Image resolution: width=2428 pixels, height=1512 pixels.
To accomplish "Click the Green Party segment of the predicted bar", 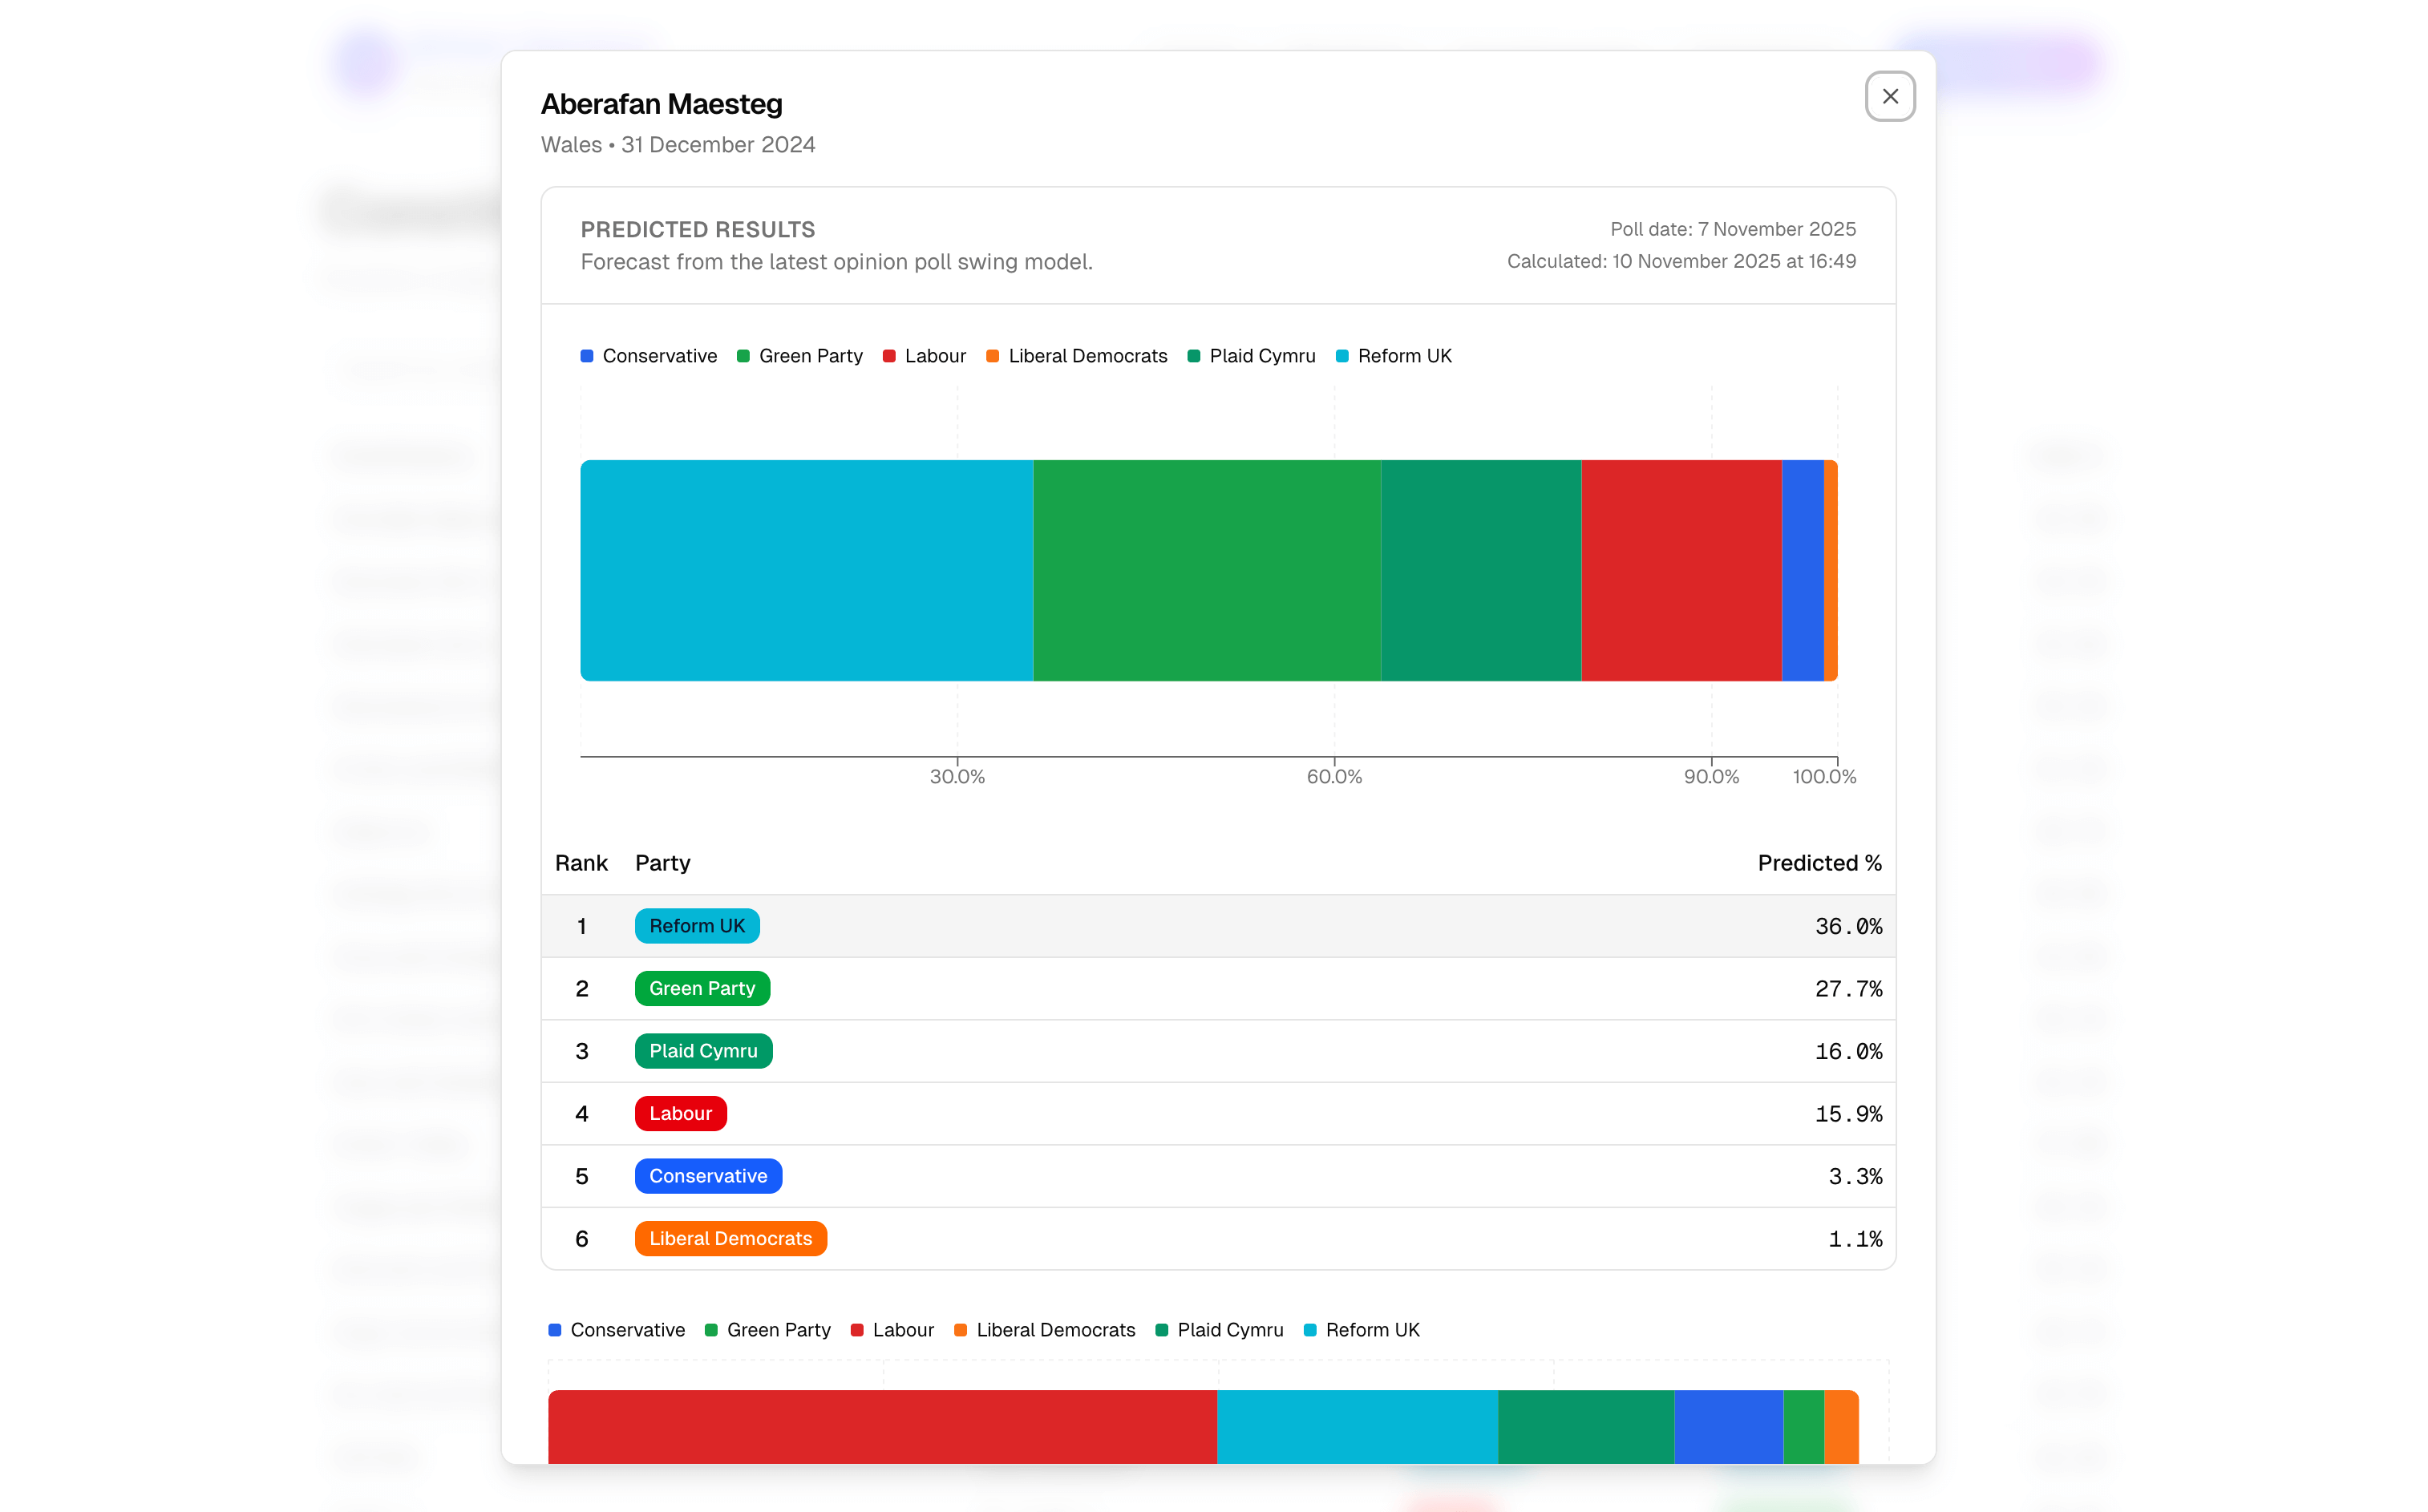I will (1206, 570).
